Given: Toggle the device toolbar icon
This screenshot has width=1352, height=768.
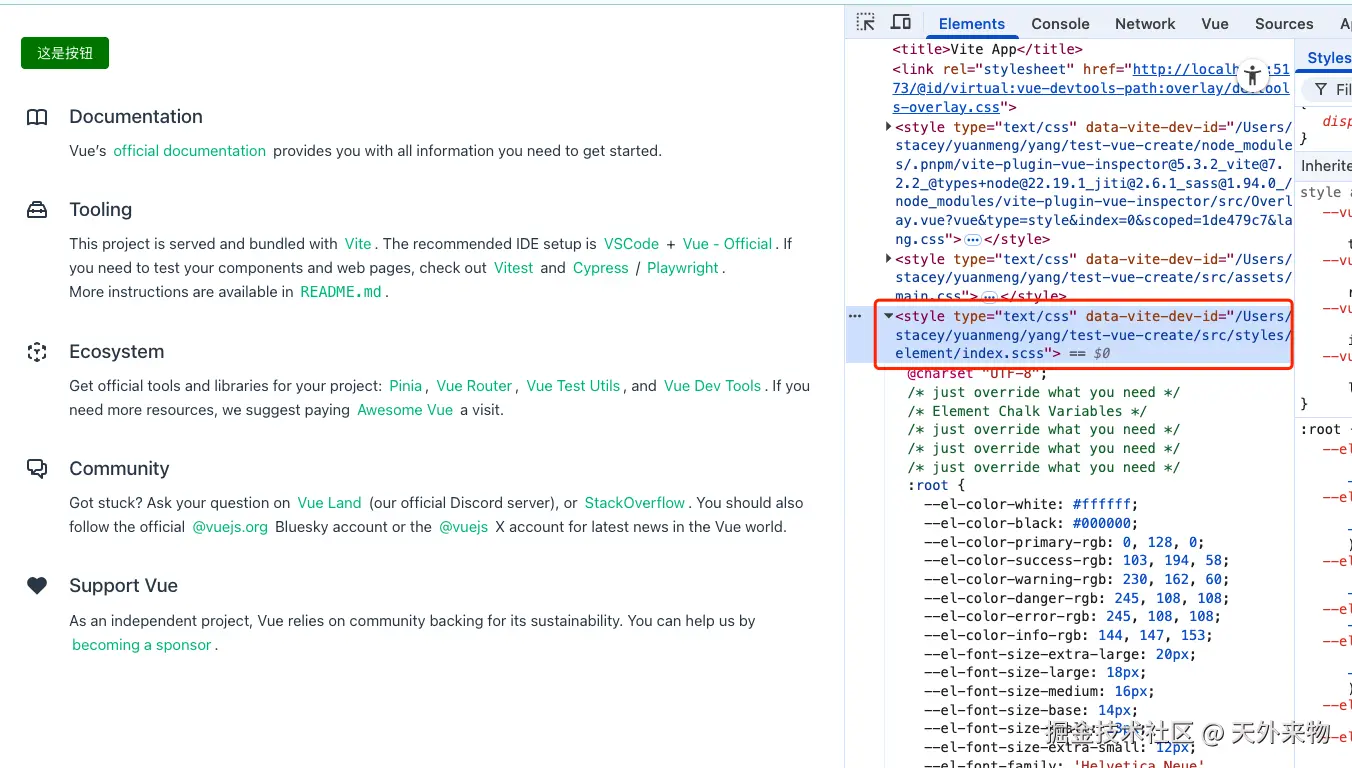Looking at the screenshot, I should tap(901, 23).
